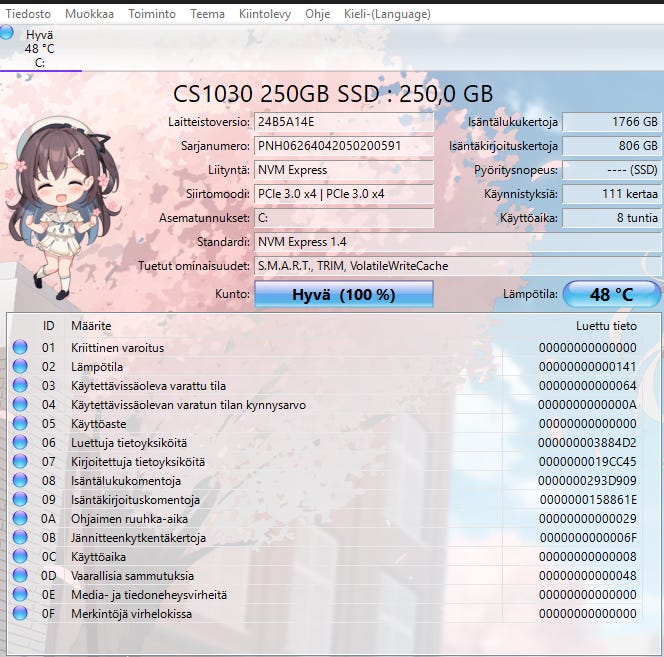Click the anime mascot character image
The height and width of the screenshot is (657, 664).
pyautogui.click(x=62, y=208)
